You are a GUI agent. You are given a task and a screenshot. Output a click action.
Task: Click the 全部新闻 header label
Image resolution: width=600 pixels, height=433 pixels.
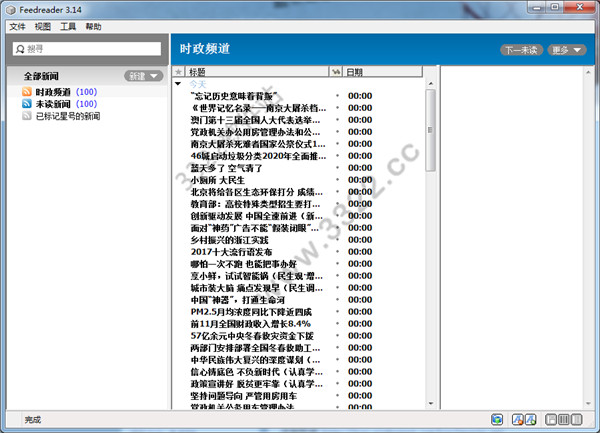click(x=41, y=76)
